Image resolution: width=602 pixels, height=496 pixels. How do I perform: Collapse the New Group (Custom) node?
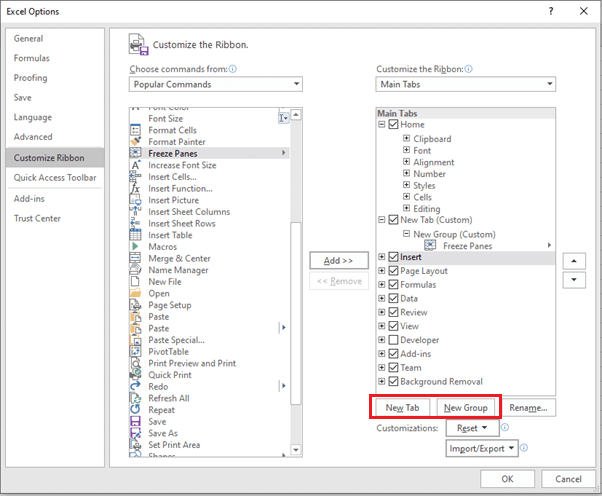[406, 233]
